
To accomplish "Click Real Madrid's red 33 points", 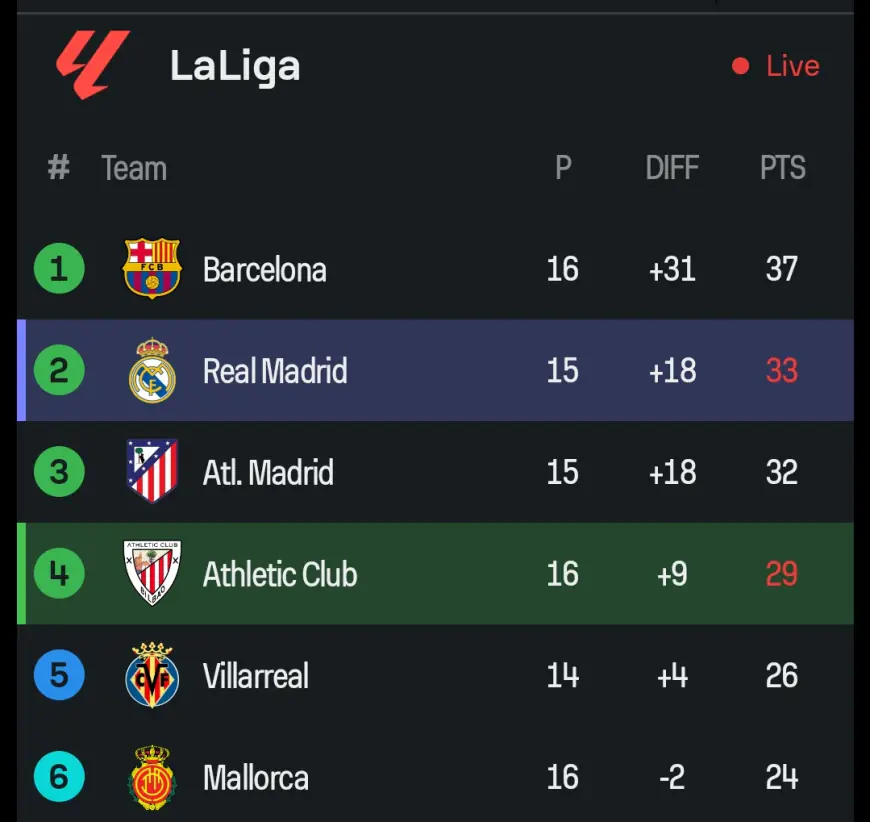I will [782, 370].
